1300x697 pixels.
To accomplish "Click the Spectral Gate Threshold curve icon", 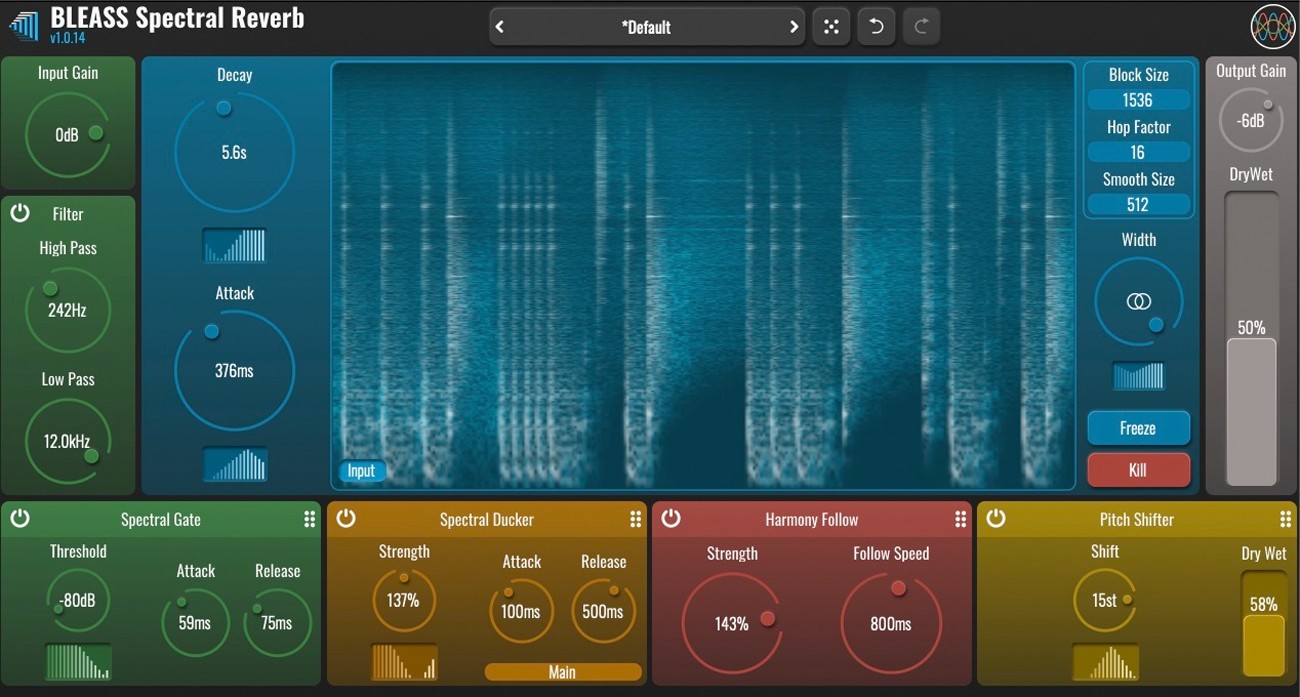I will pyautogui.click(x=78, y=662).
